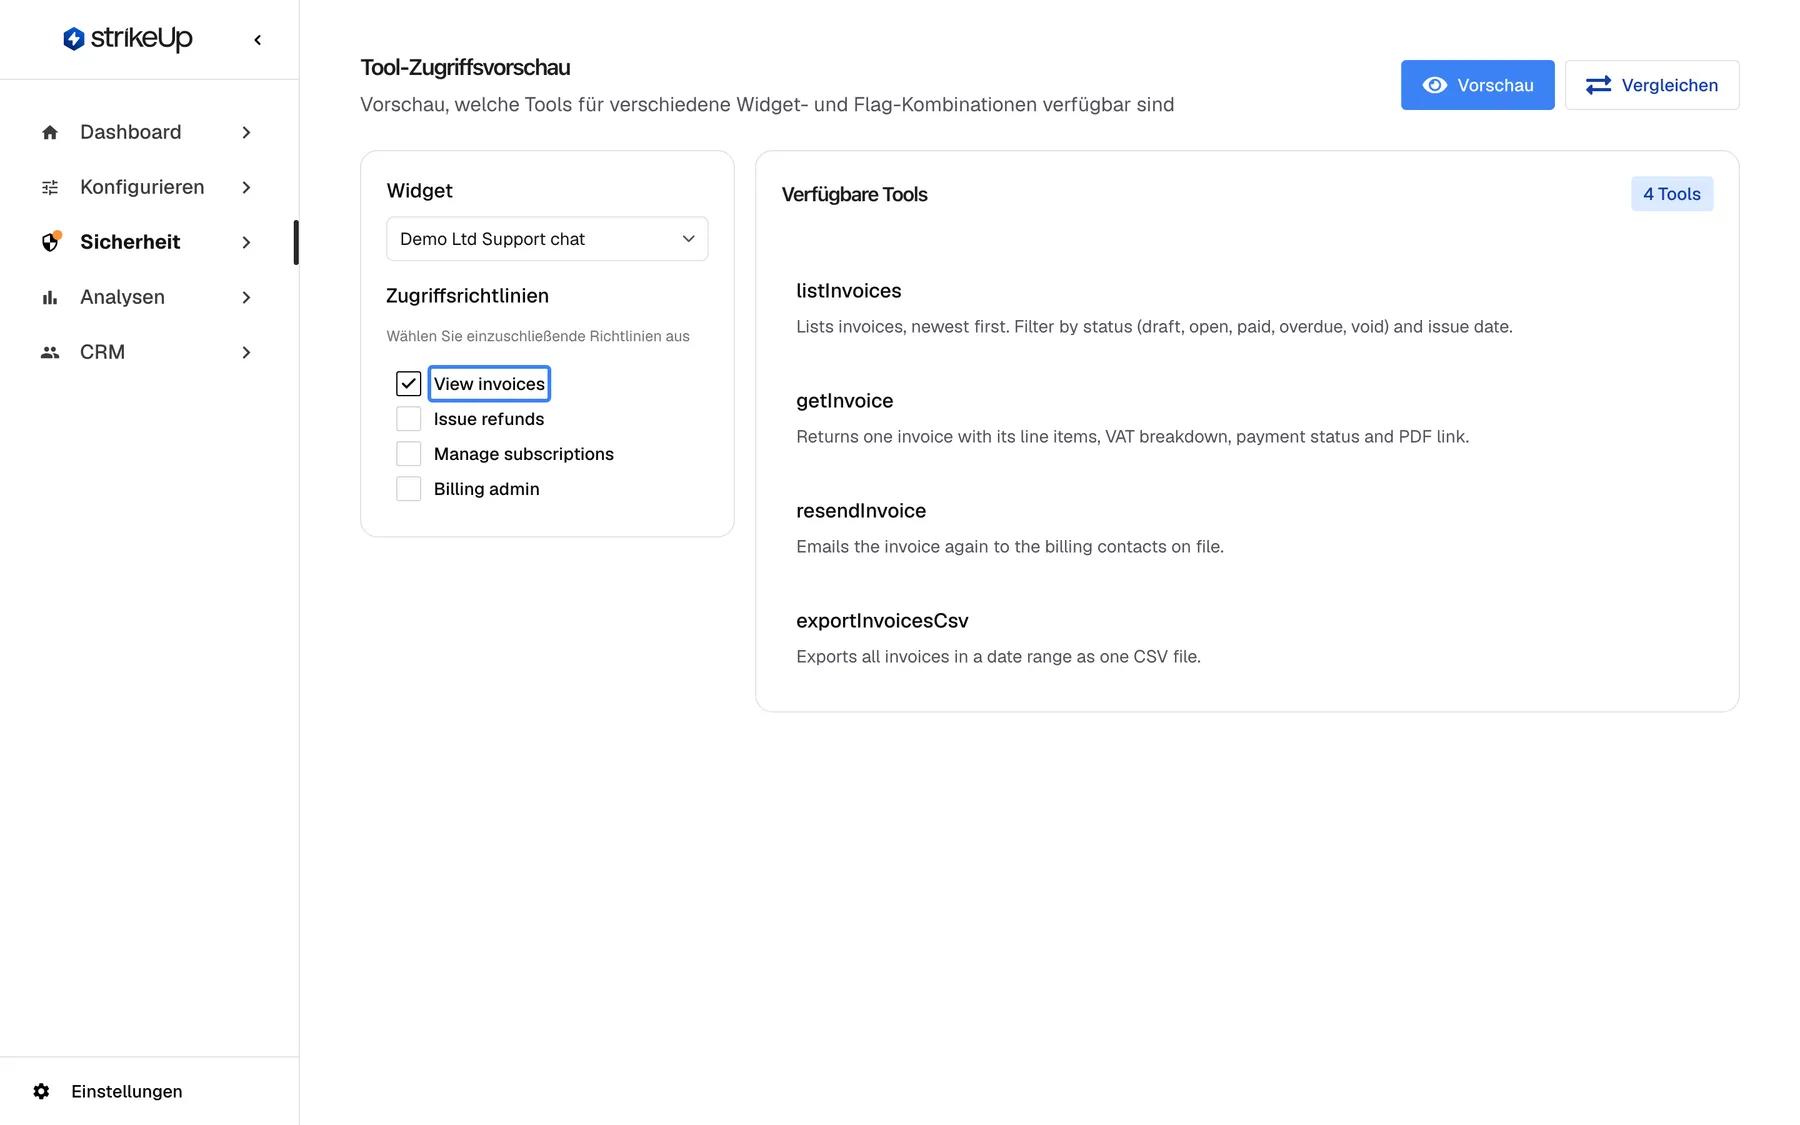Click the Konfigurieren sliders icon
This screenshot has width=1800, height=1125.
[50, 187]
